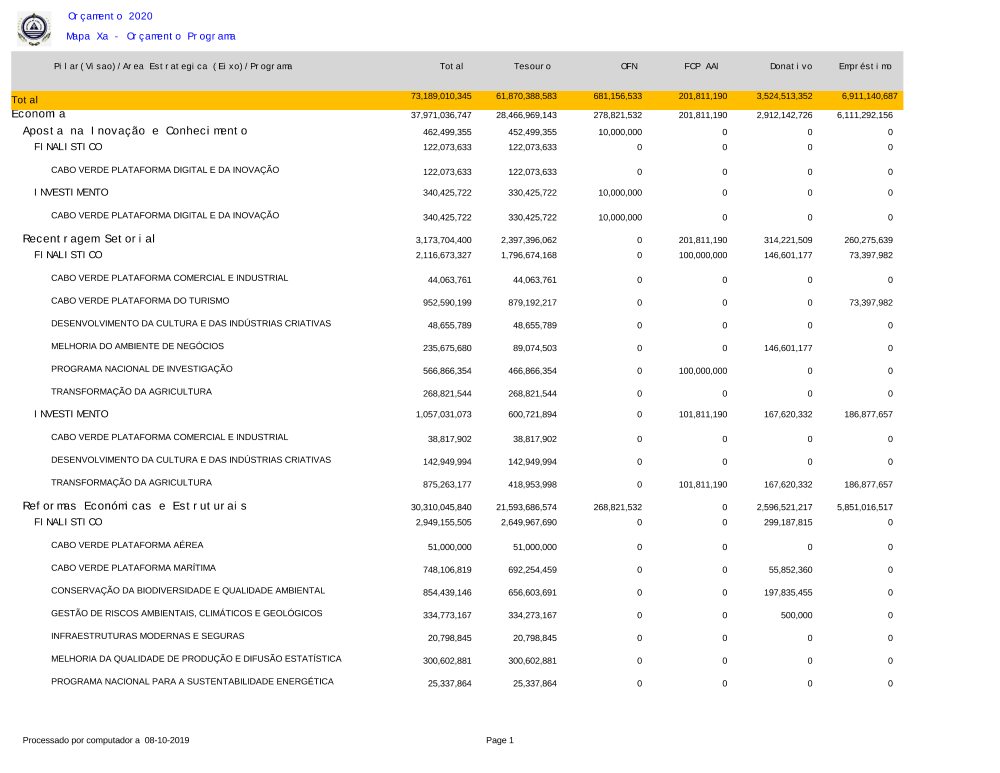Click the 'Page 1' footer label

click(499, 740)
